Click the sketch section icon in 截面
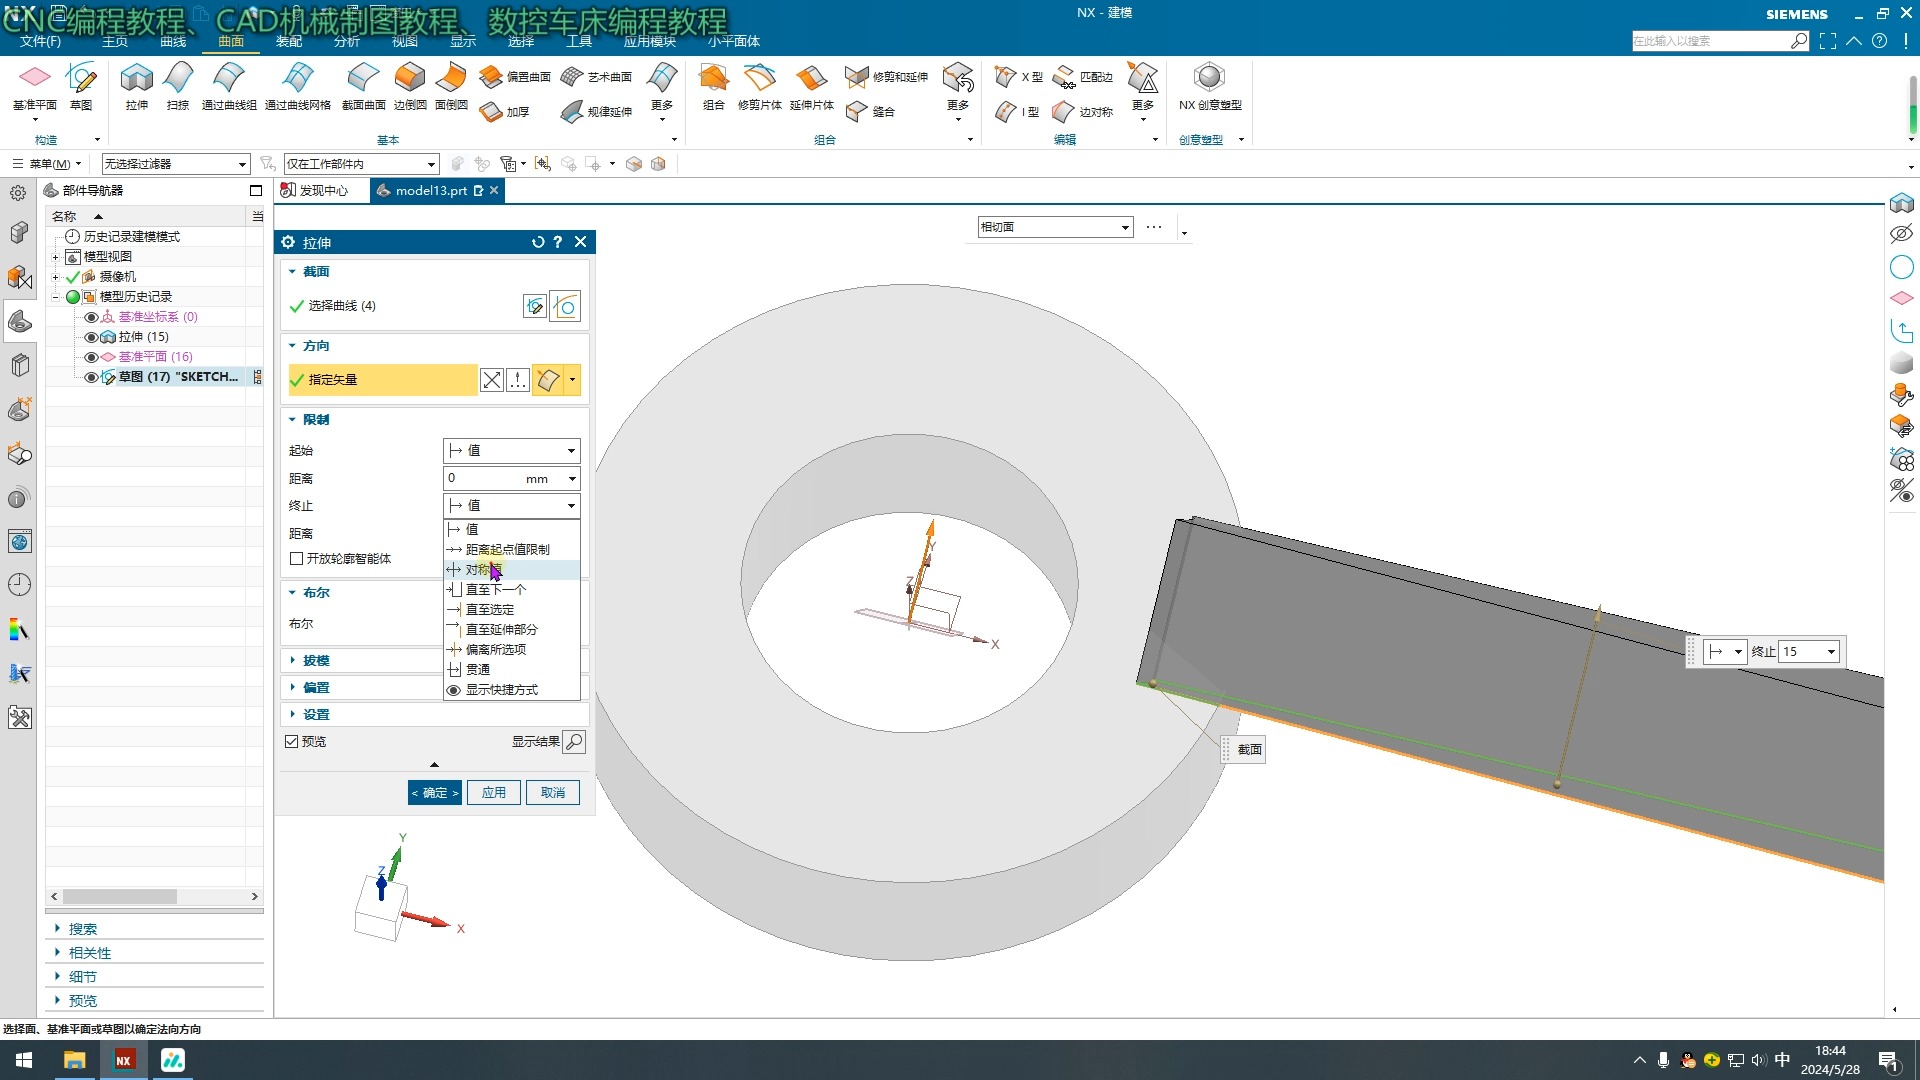1920x1080 pixels. point(535,306)
